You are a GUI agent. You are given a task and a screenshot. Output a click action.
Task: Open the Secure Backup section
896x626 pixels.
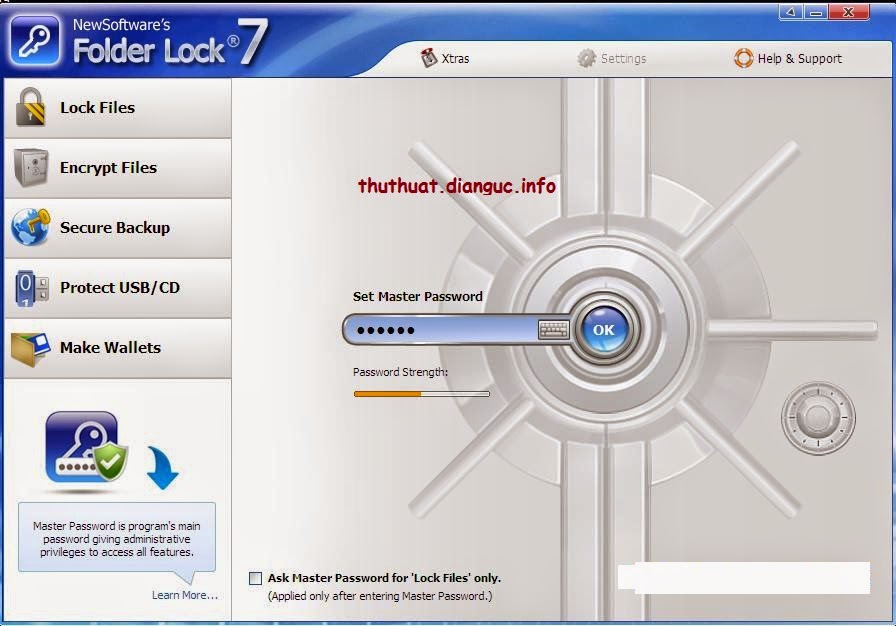click(118, 228)
